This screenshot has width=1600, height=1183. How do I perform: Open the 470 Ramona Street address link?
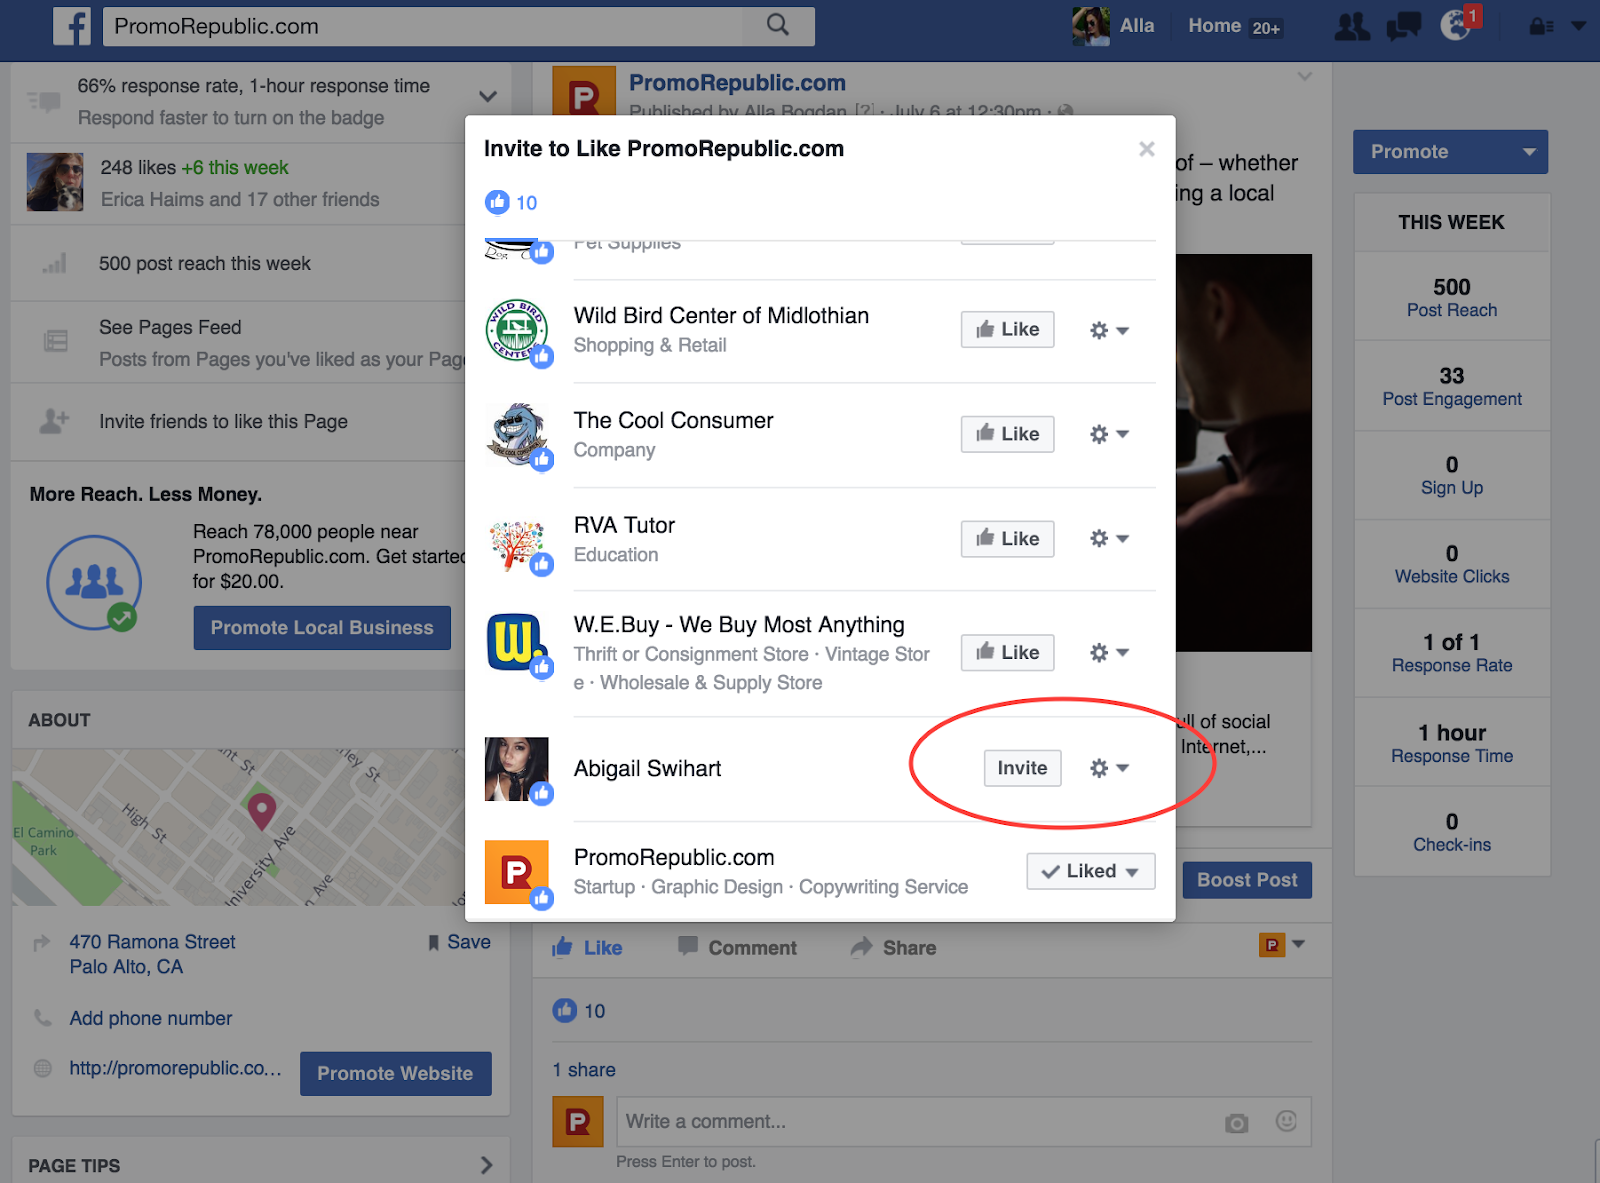tap(152, 954)
